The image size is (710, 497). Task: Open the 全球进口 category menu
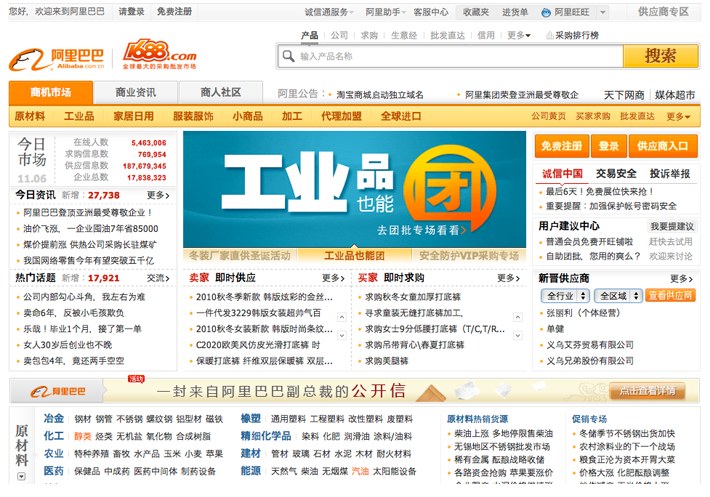click(x=401, y=116)
